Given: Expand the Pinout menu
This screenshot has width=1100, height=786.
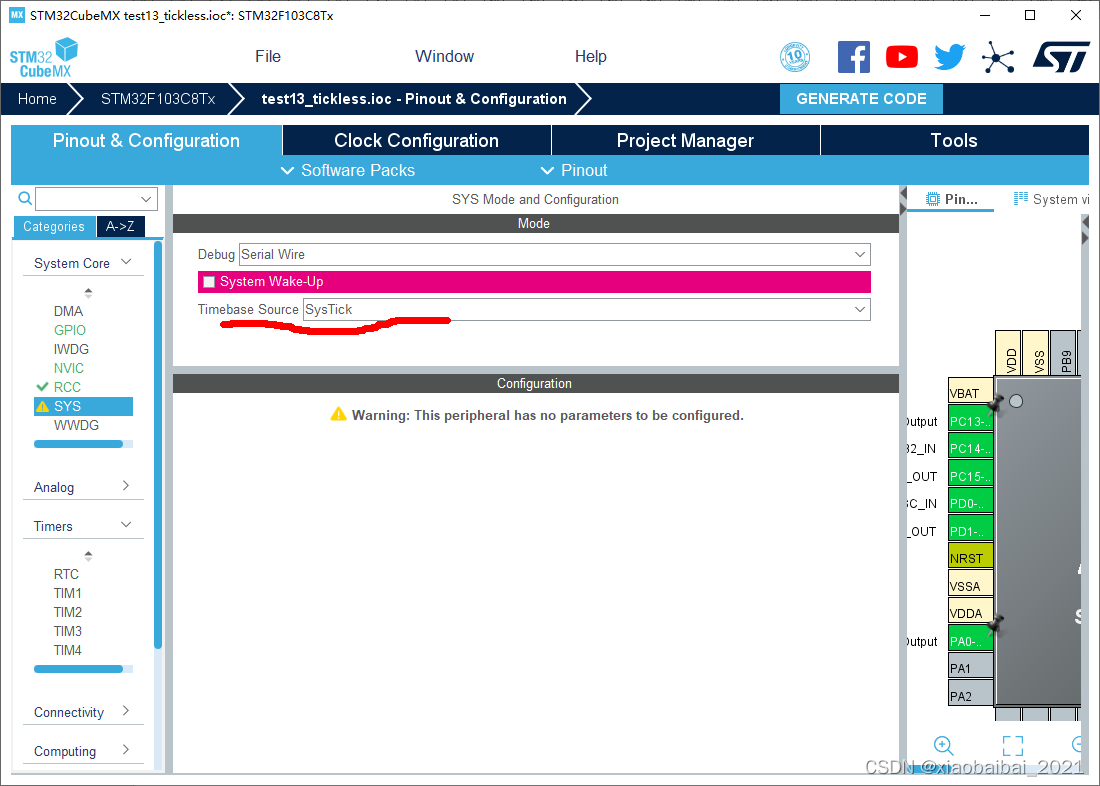Looking at the screenshot, I should [573, 171].
